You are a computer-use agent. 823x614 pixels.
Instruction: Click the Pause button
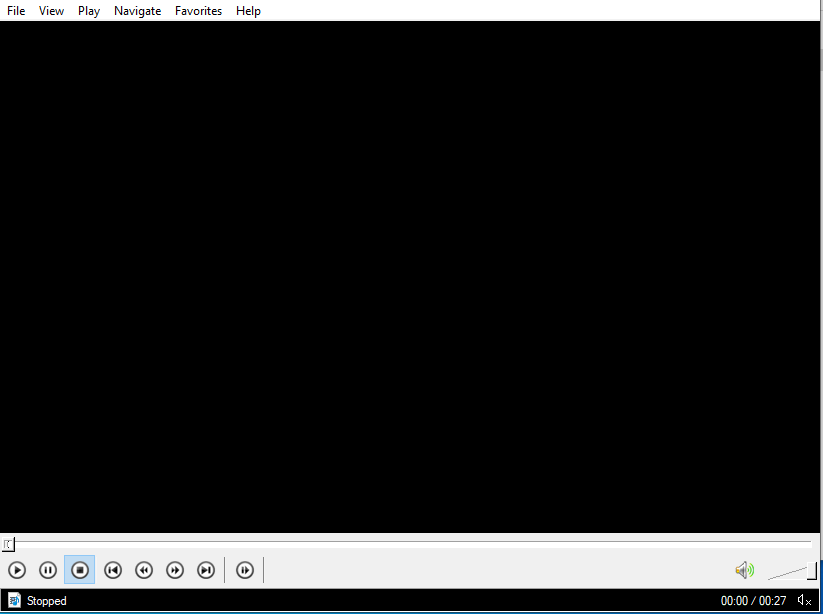click(x=48, y=570)
